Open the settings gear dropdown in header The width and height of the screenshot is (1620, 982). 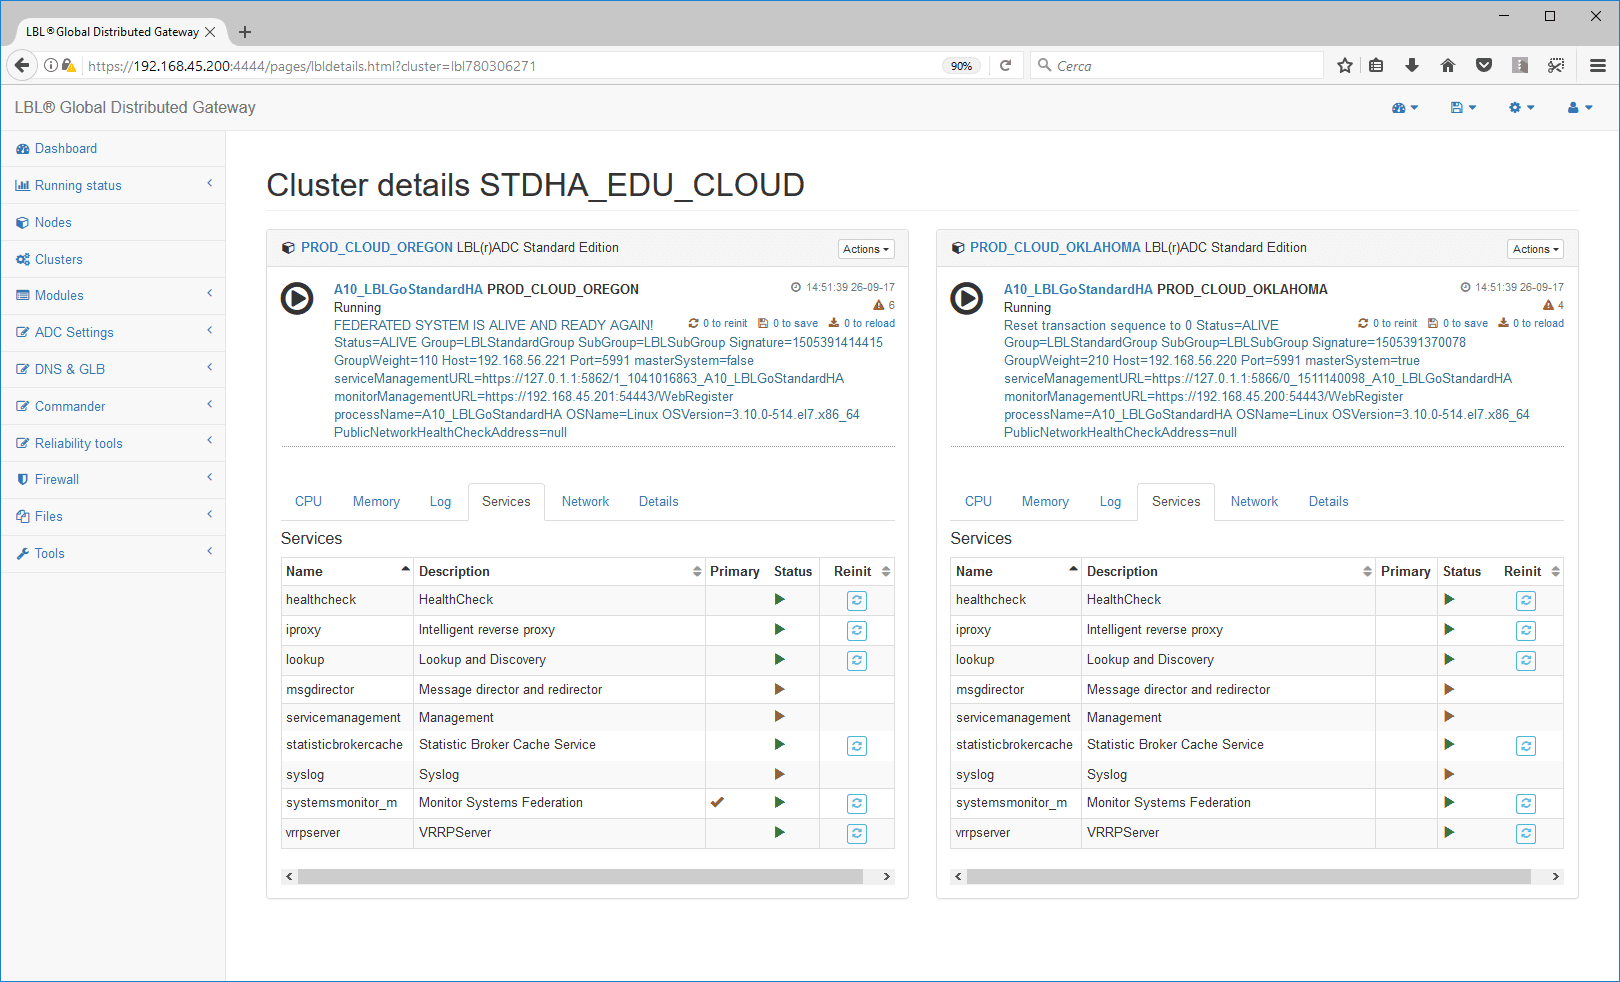(x=1521, y=107)
